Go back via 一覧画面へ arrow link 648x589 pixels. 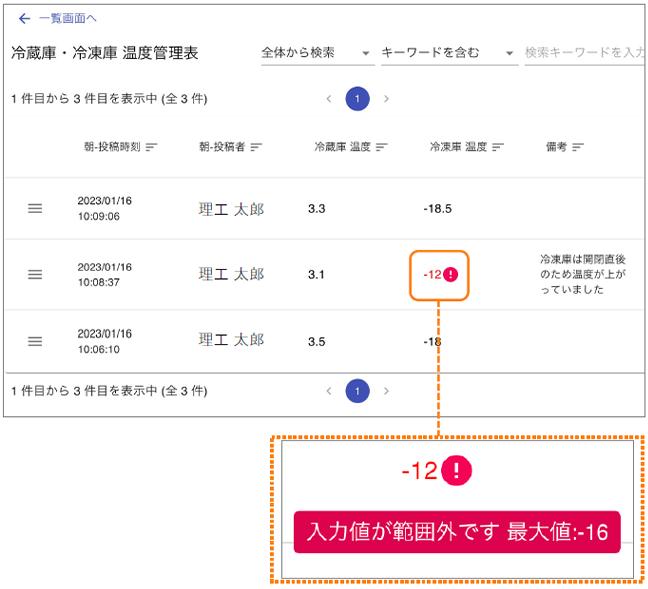point(57,18)
